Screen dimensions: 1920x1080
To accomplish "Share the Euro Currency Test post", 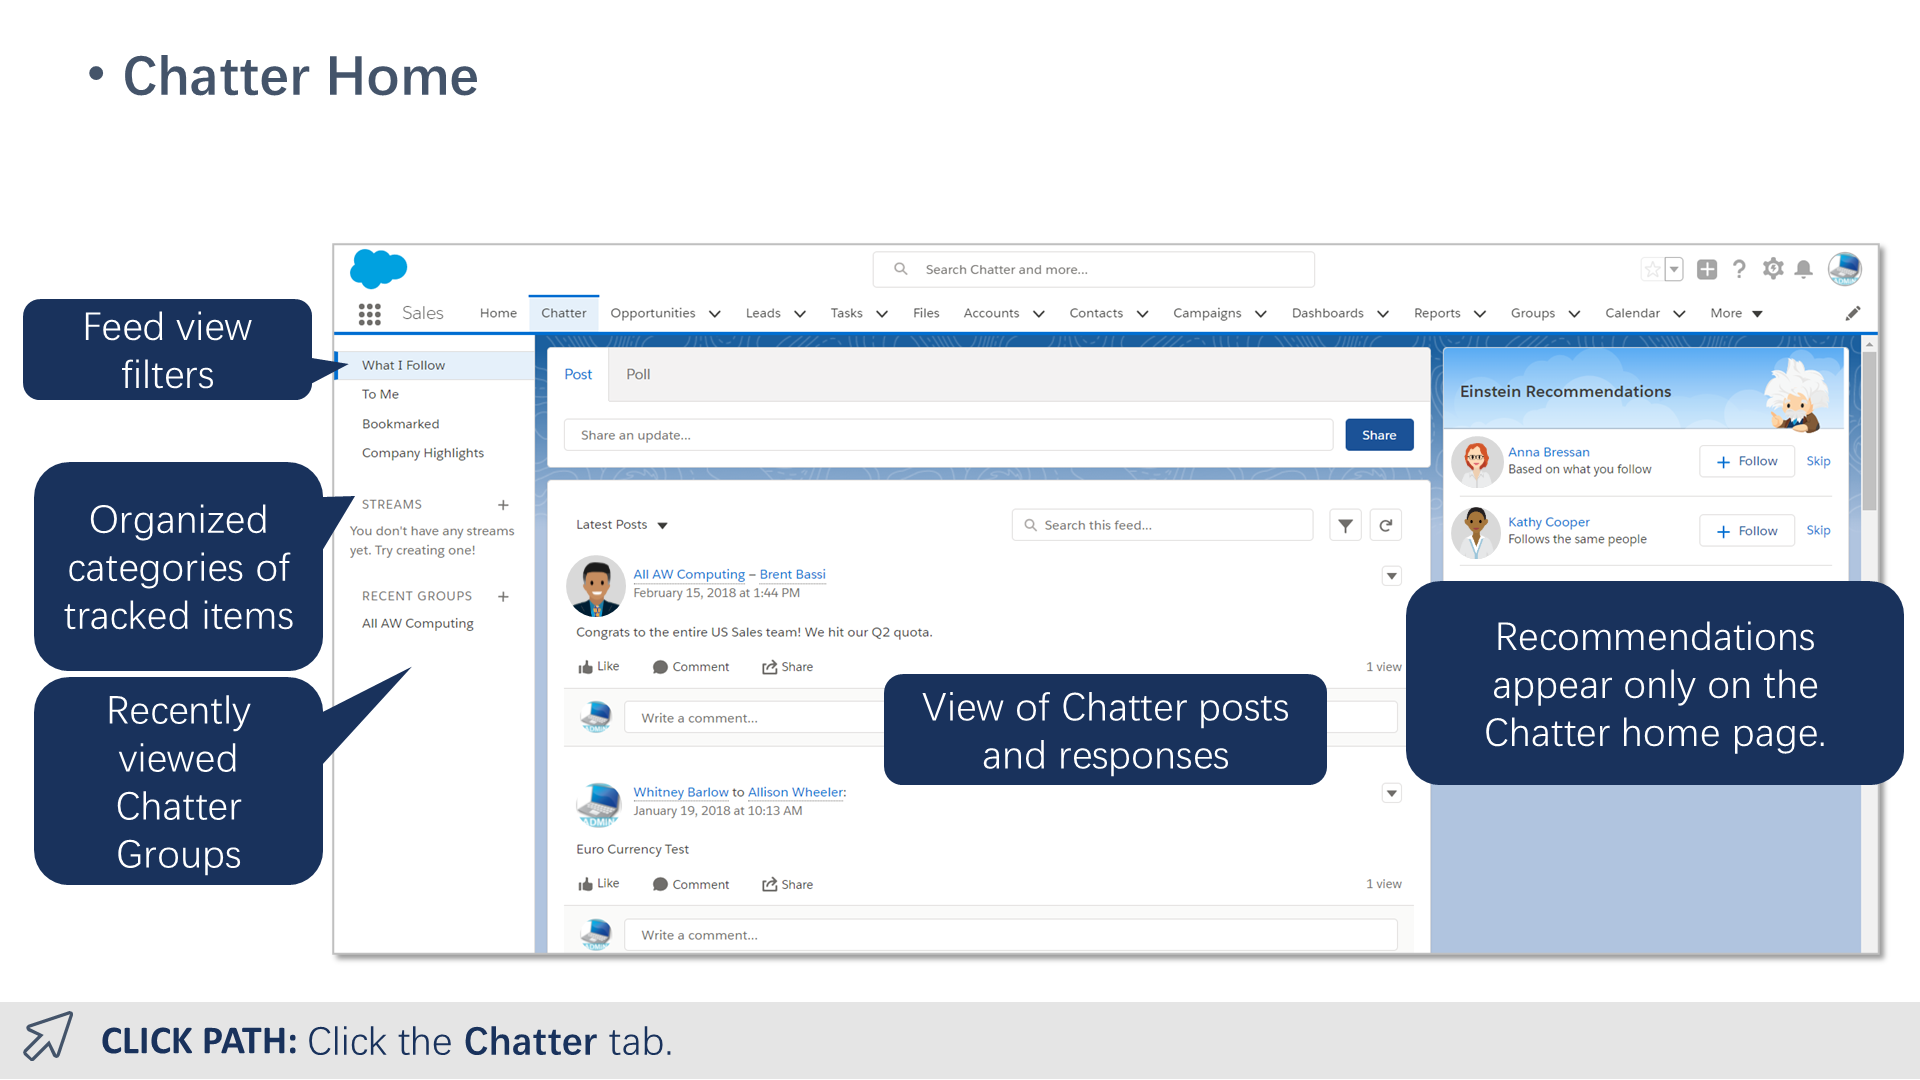I will click(788, 884).
